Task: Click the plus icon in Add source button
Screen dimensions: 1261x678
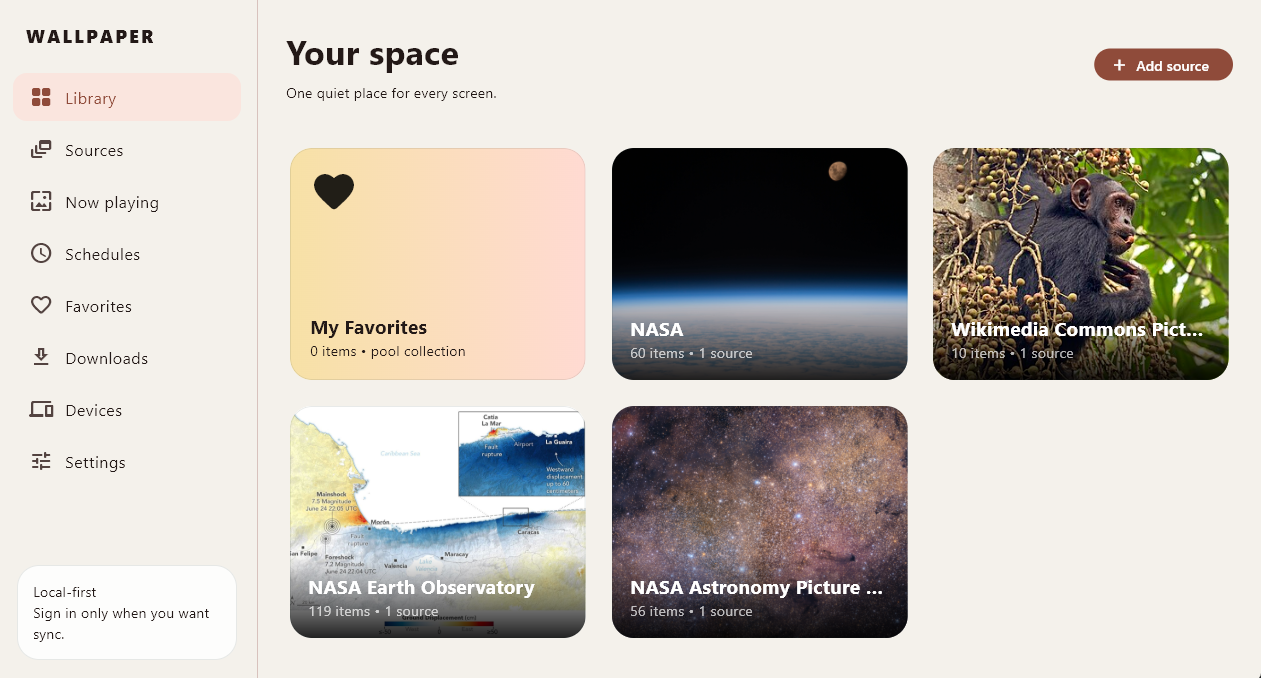Action: (x=1119, y=65)
